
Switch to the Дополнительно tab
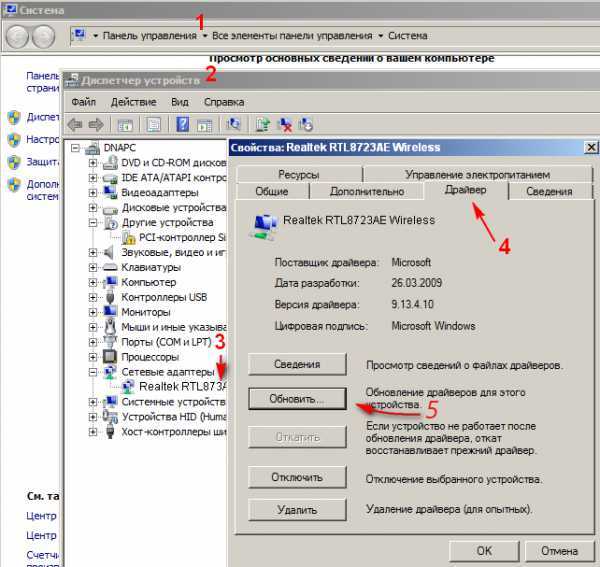[x=367, y=191]
